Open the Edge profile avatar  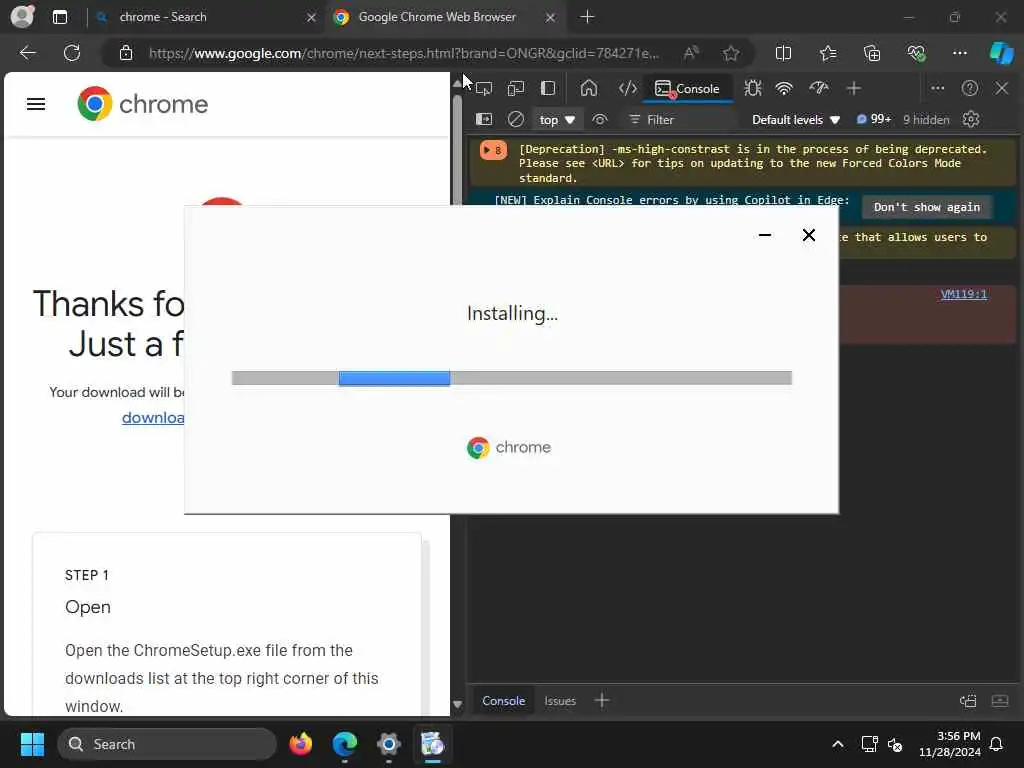pyautogui.click(x=22, y=16)
